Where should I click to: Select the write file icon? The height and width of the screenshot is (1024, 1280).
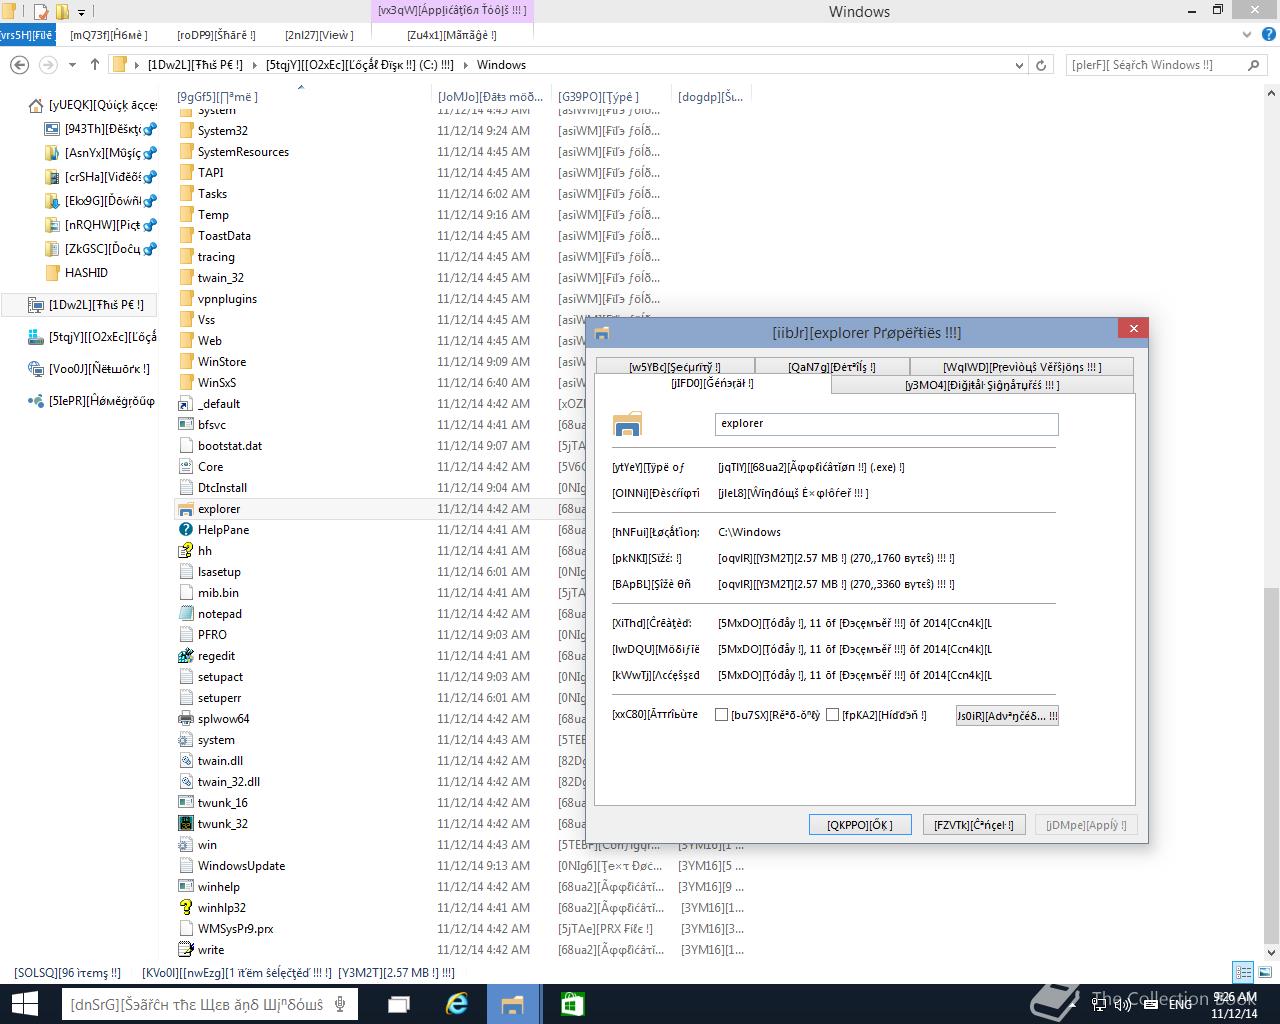185,950
